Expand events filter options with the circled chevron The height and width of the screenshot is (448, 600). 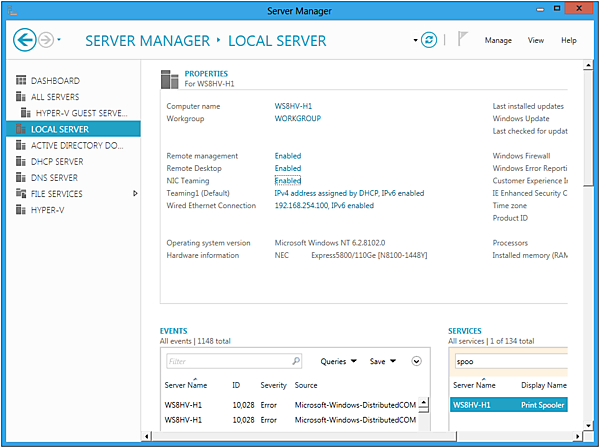[x=417, y=361]
